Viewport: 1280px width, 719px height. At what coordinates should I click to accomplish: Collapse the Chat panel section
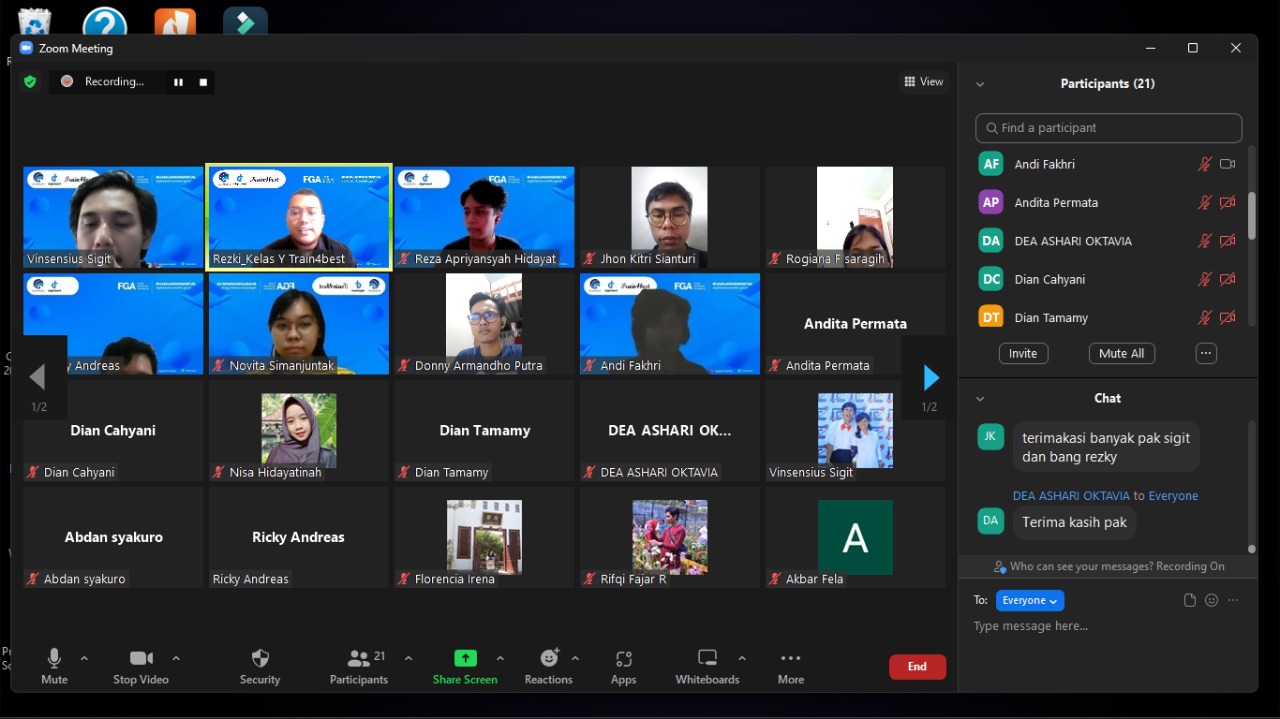pyautogui.click(x=980, y=398)
